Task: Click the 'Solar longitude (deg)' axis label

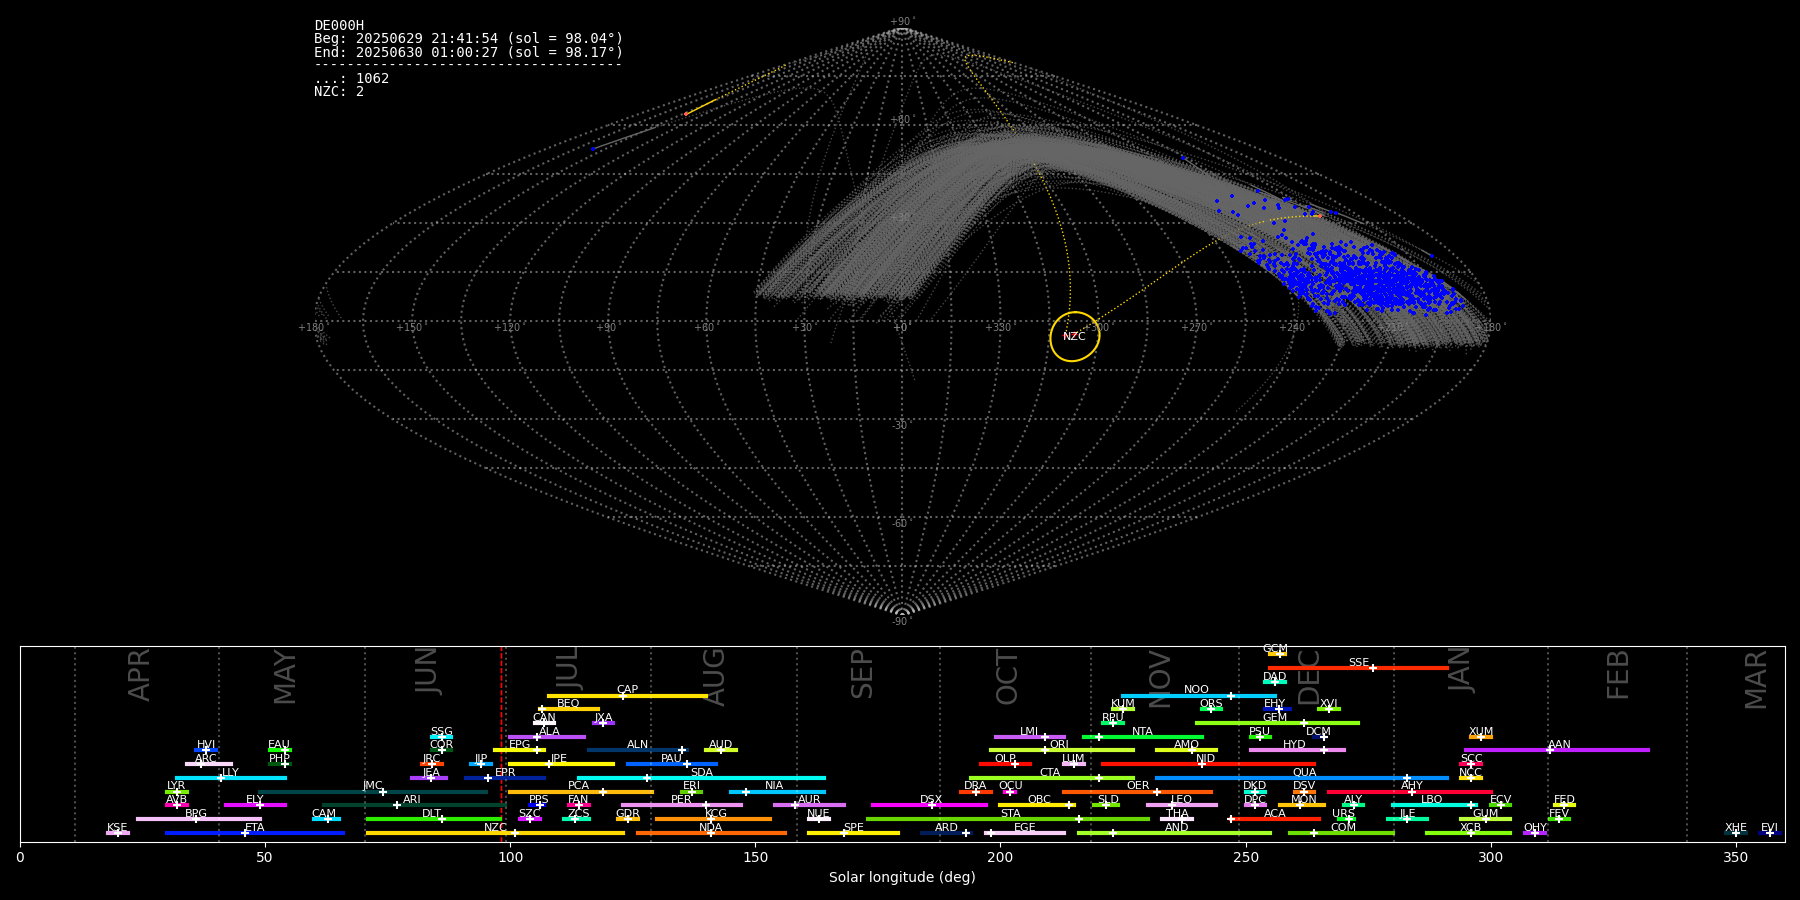Action: coord(902,877)
